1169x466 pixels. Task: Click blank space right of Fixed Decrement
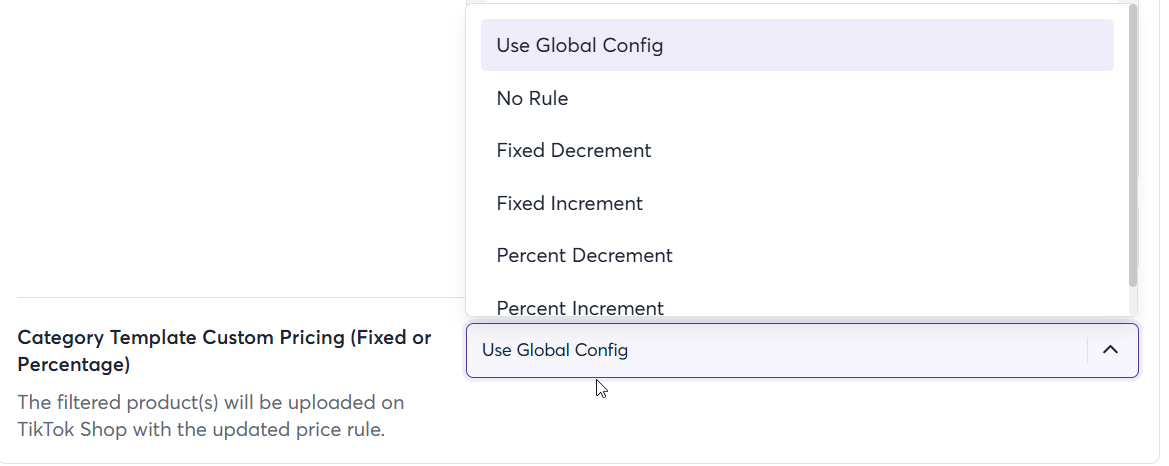880,150
